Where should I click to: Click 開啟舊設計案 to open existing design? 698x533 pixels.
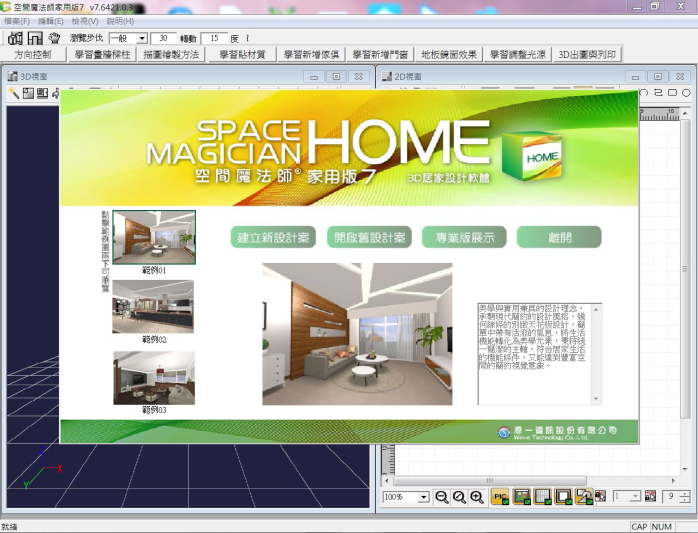click(x=369, y=237)
